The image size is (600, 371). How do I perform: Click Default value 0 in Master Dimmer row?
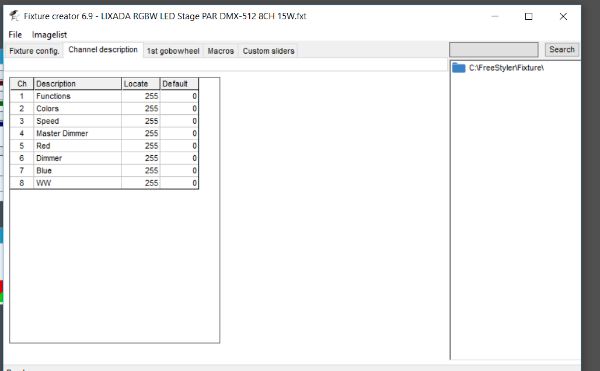(179, 133)
